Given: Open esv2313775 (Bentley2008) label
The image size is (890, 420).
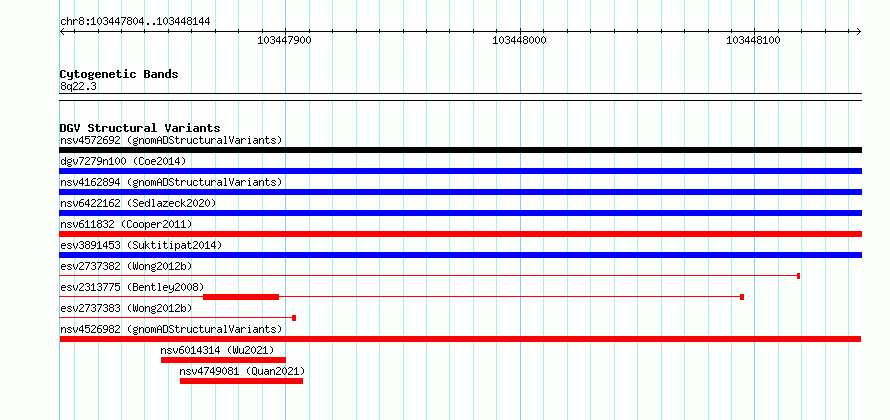Looking at the screenshot, I should pos(132,287).
